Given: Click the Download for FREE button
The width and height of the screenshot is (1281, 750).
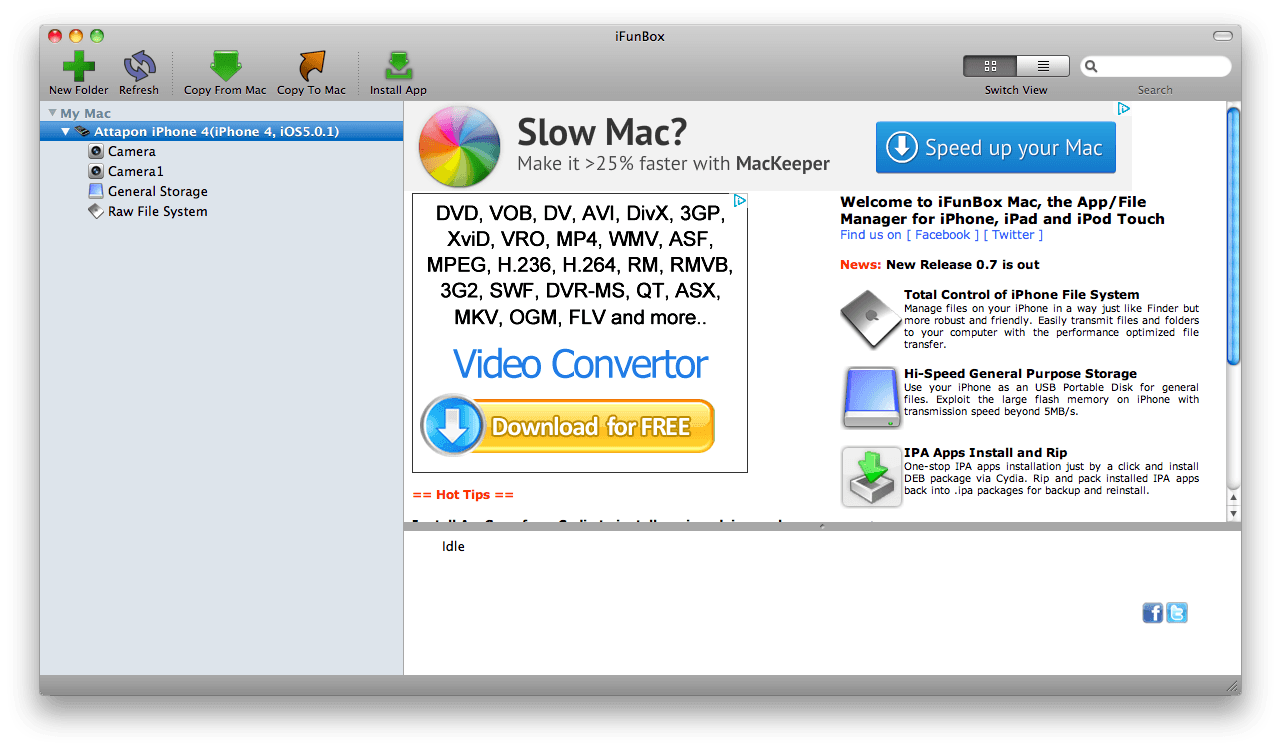Looking at the screenshot, I should (x=567, y=426).
